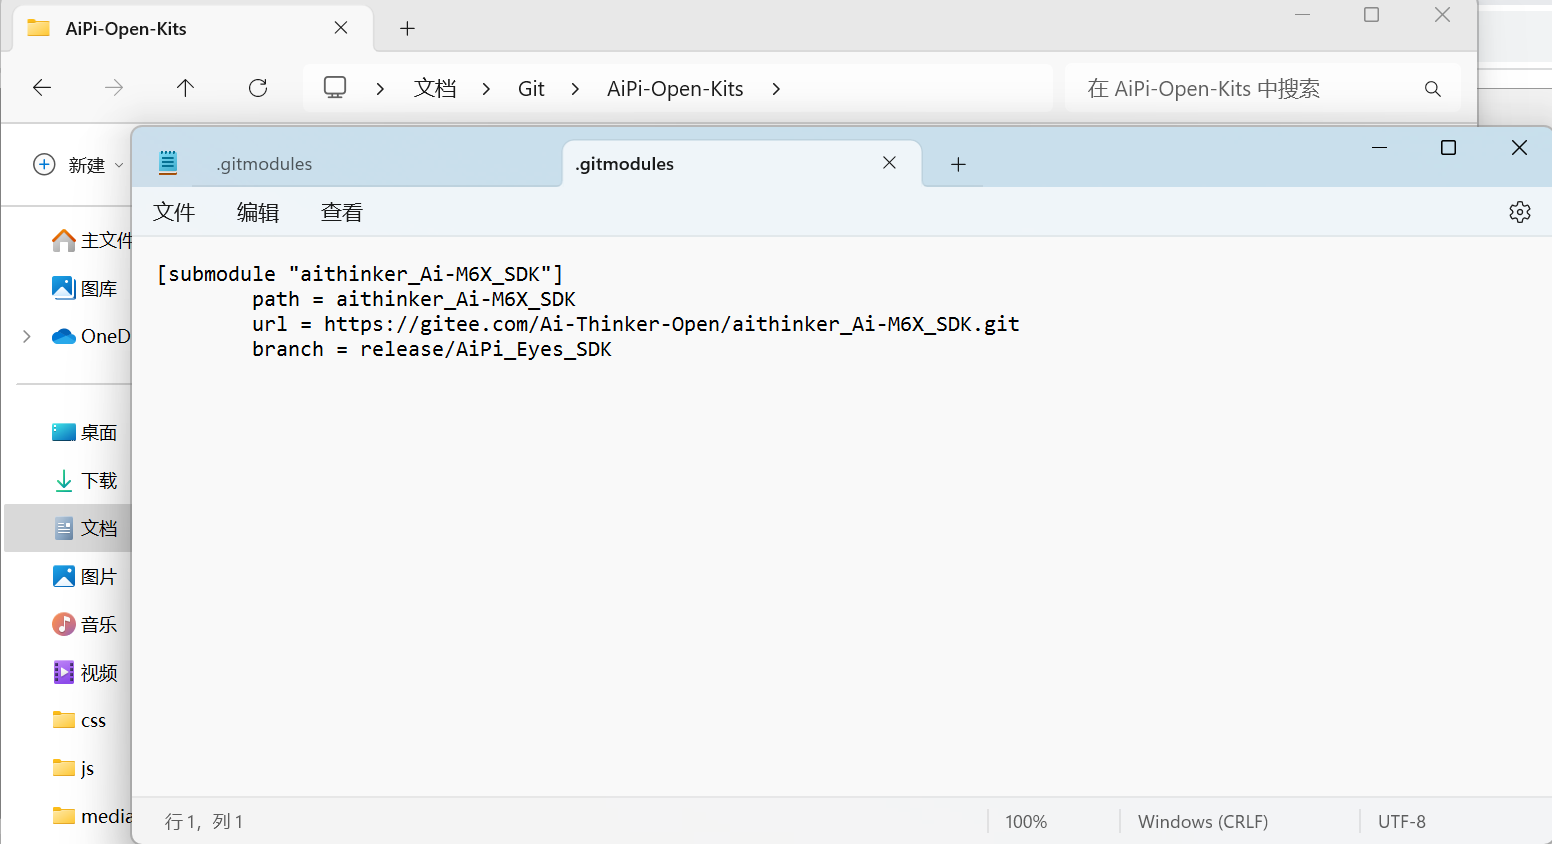Click the search magnifier icon in Explorer
The width and height of the screenshot is (1552, 844).
coord(1433,89)
